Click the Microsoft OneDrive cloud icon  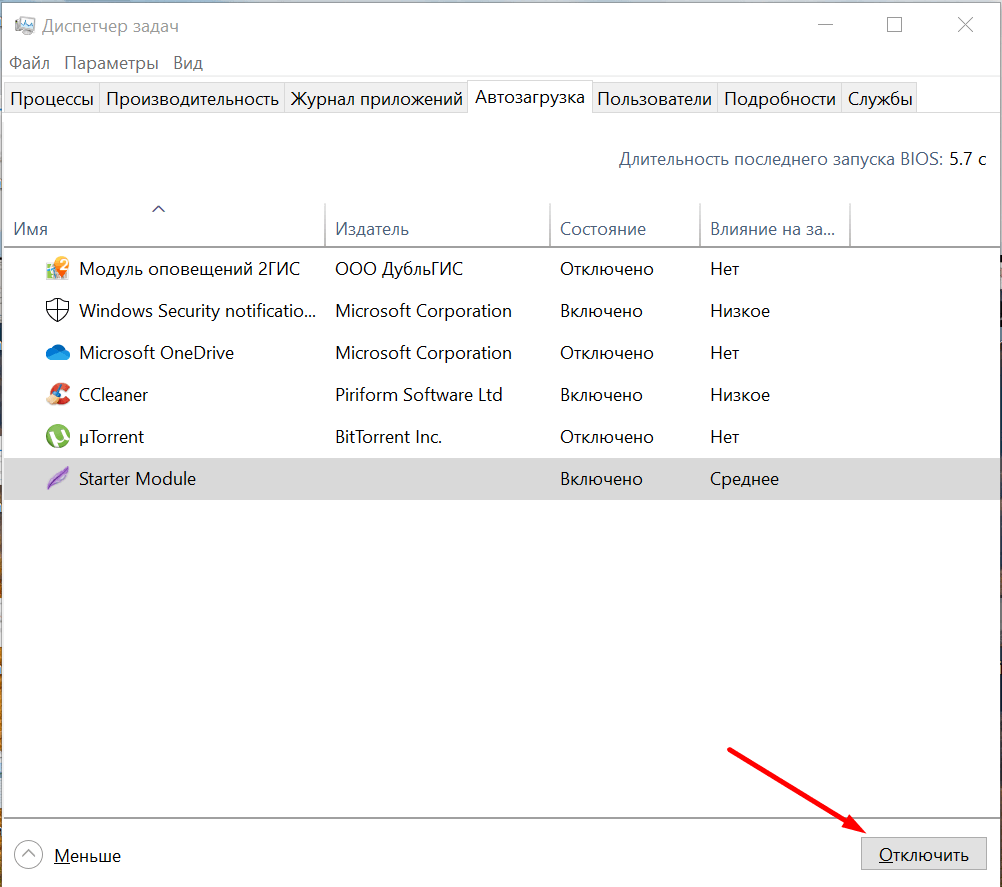[58, 353]
